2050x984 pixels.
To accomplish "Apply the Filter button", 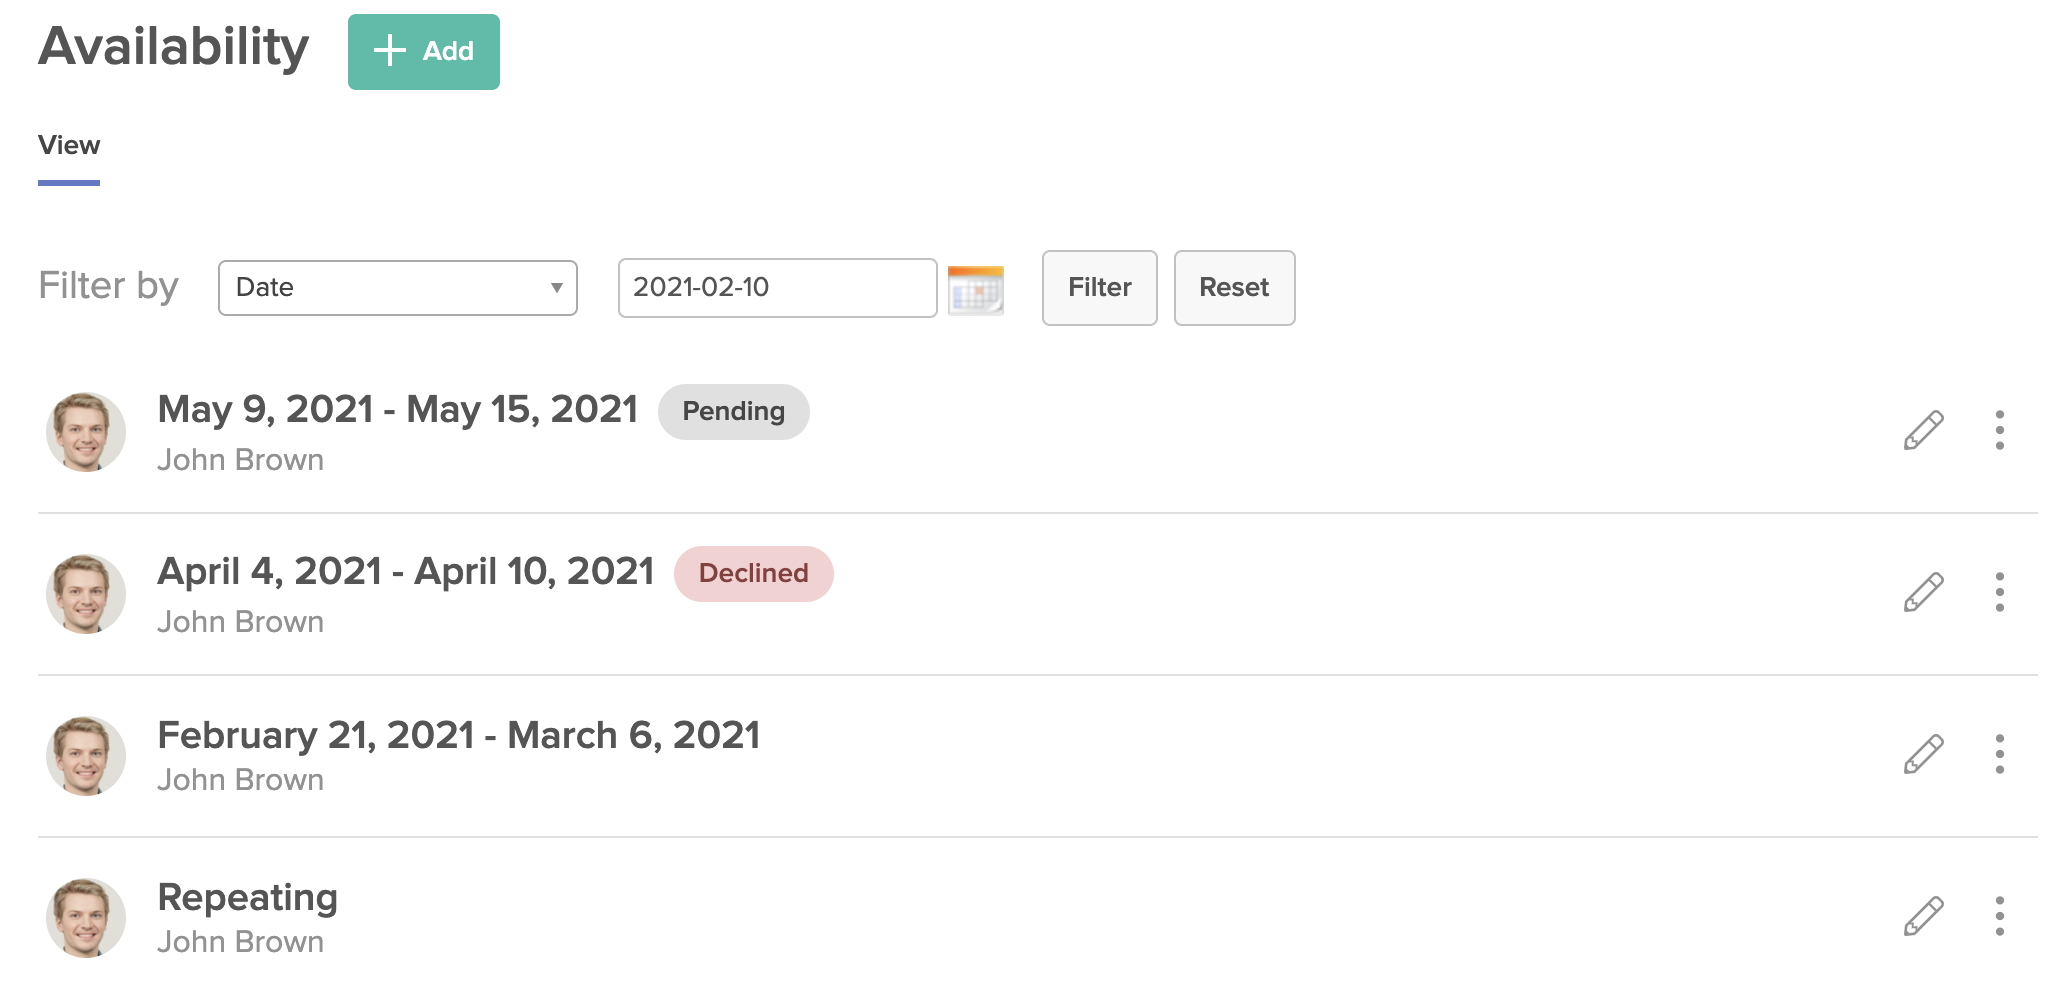I will pyautogui.click(x=1099, y=288).
